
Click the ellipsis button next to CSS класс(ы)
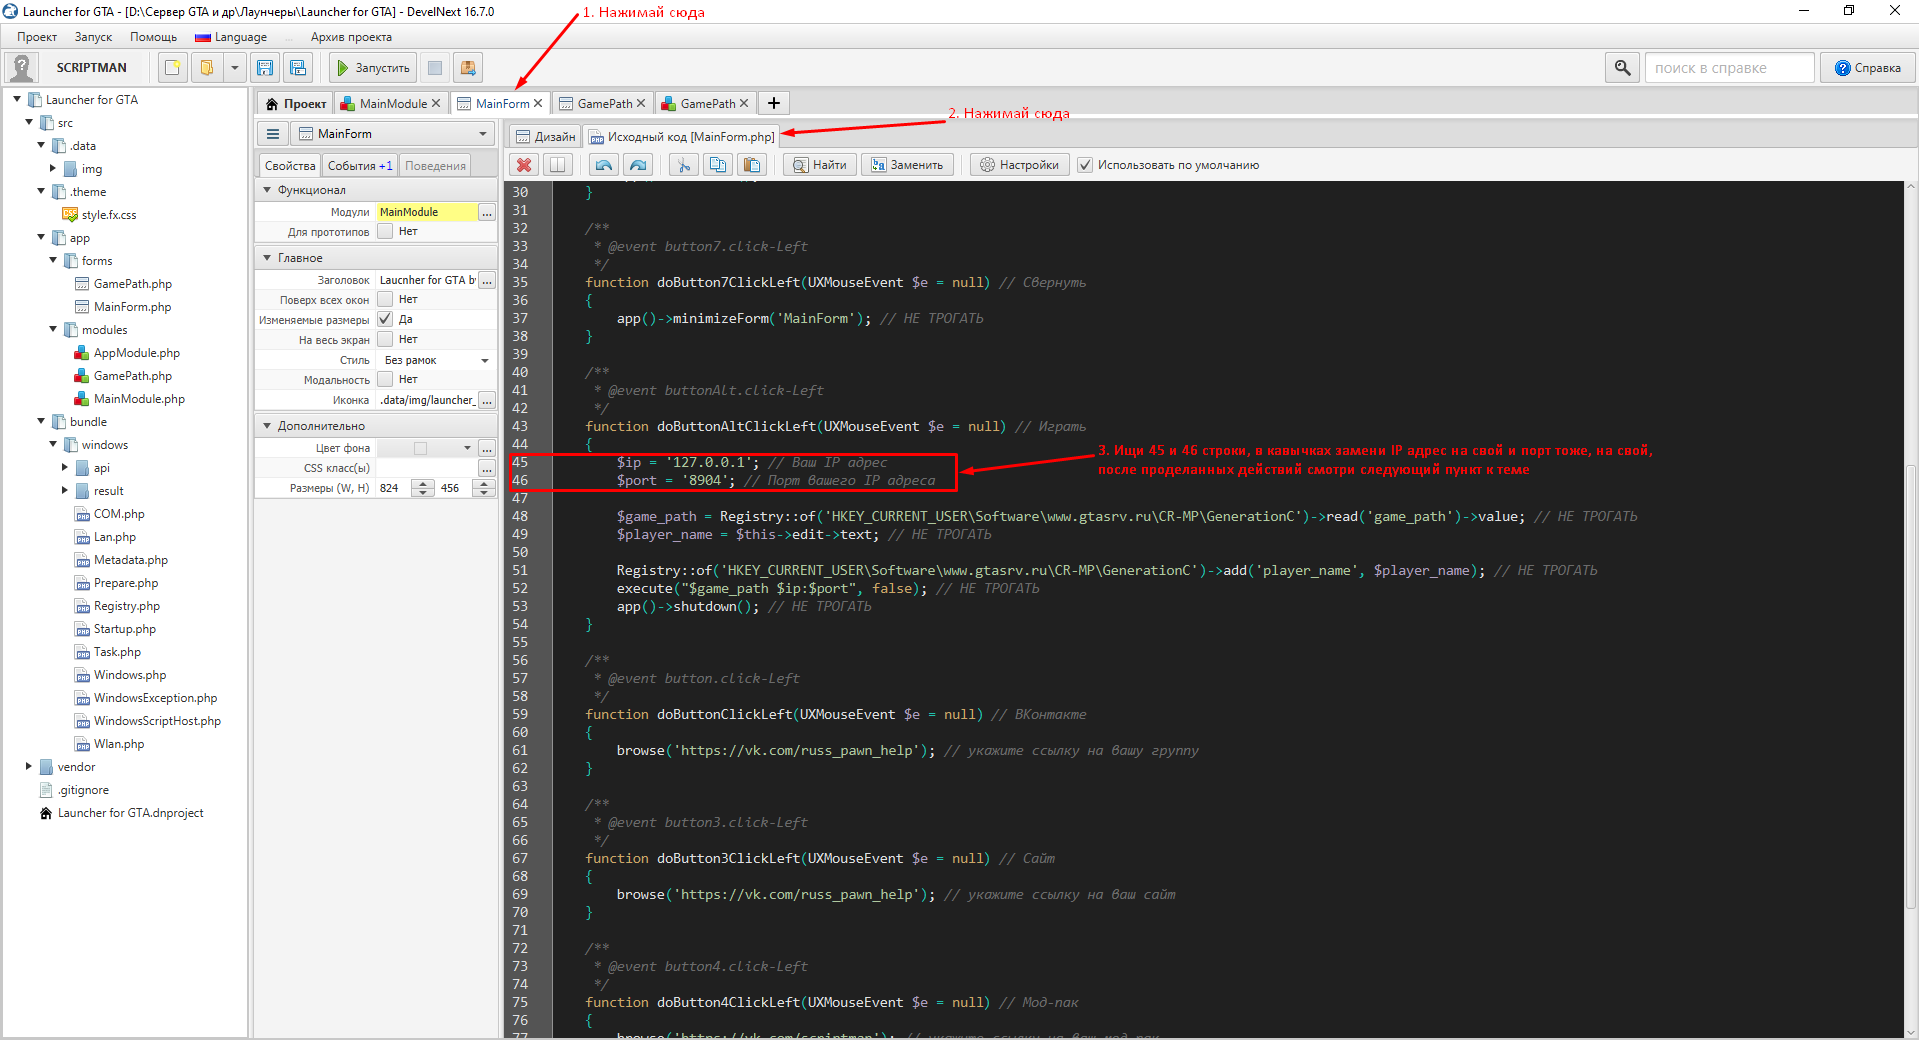[487, 468]
